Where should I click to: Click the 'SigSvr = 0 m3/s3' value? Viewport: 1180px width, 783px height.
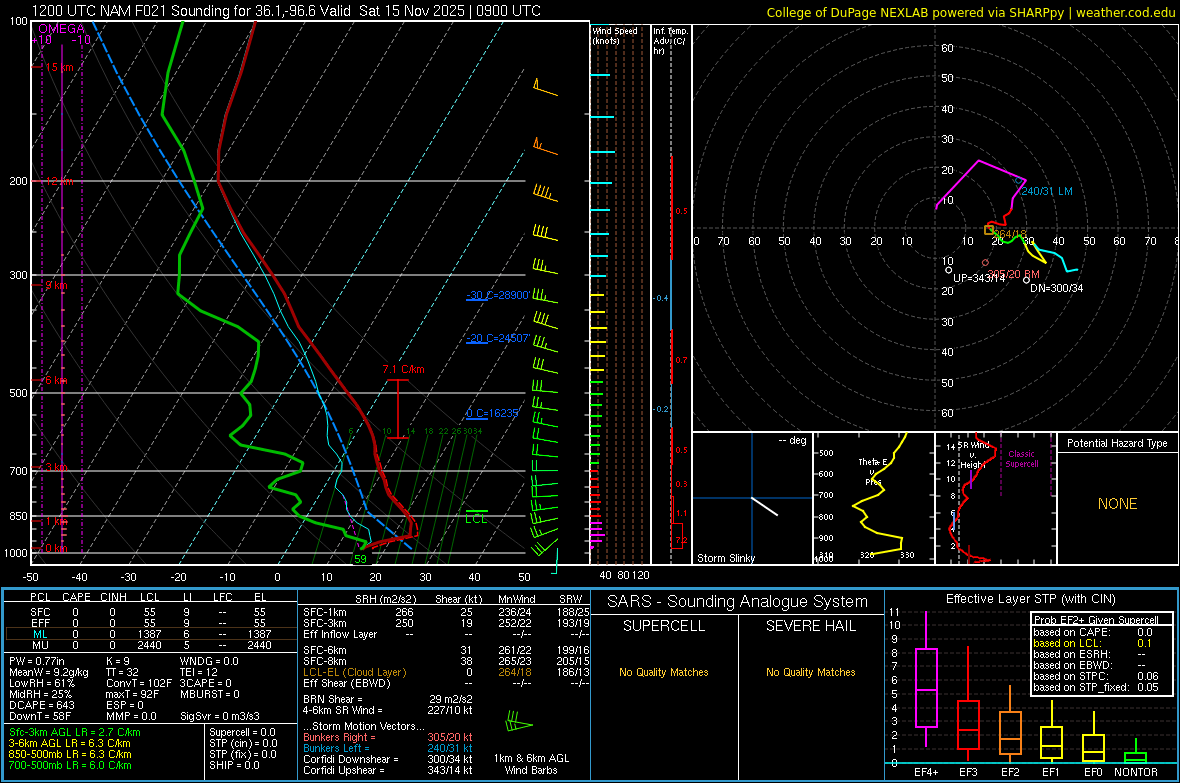220,717
